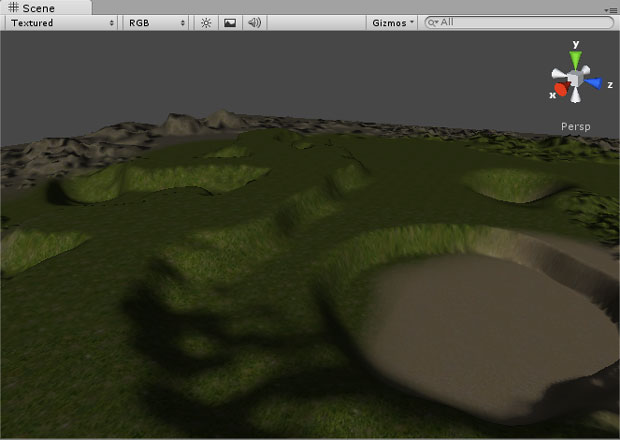Click the red X axis cone
The height and width of the screenshot is (440, 620).
[x=561, y=90]
